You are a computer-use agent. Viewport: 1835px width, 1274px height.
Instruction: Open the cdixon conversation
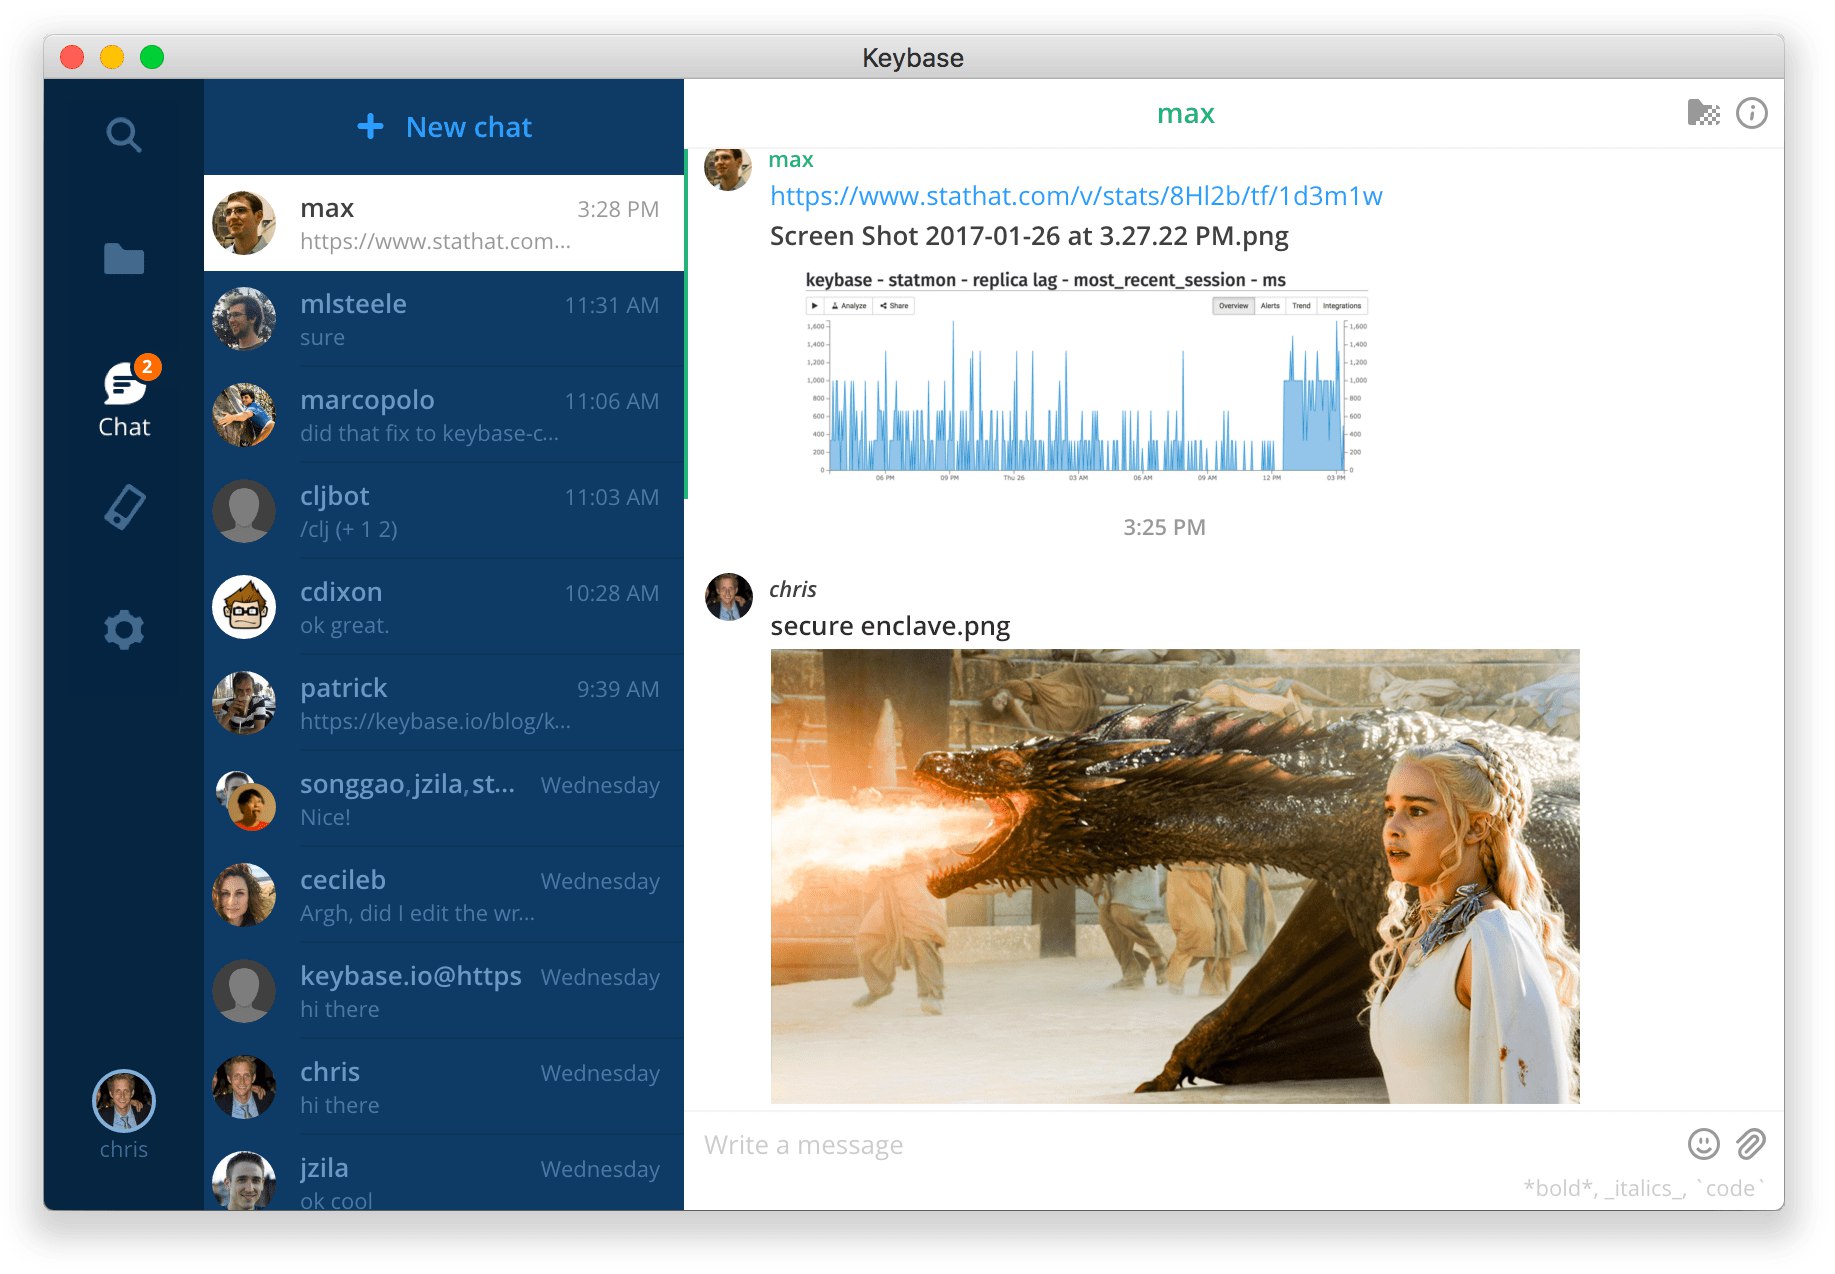[444, 607]
